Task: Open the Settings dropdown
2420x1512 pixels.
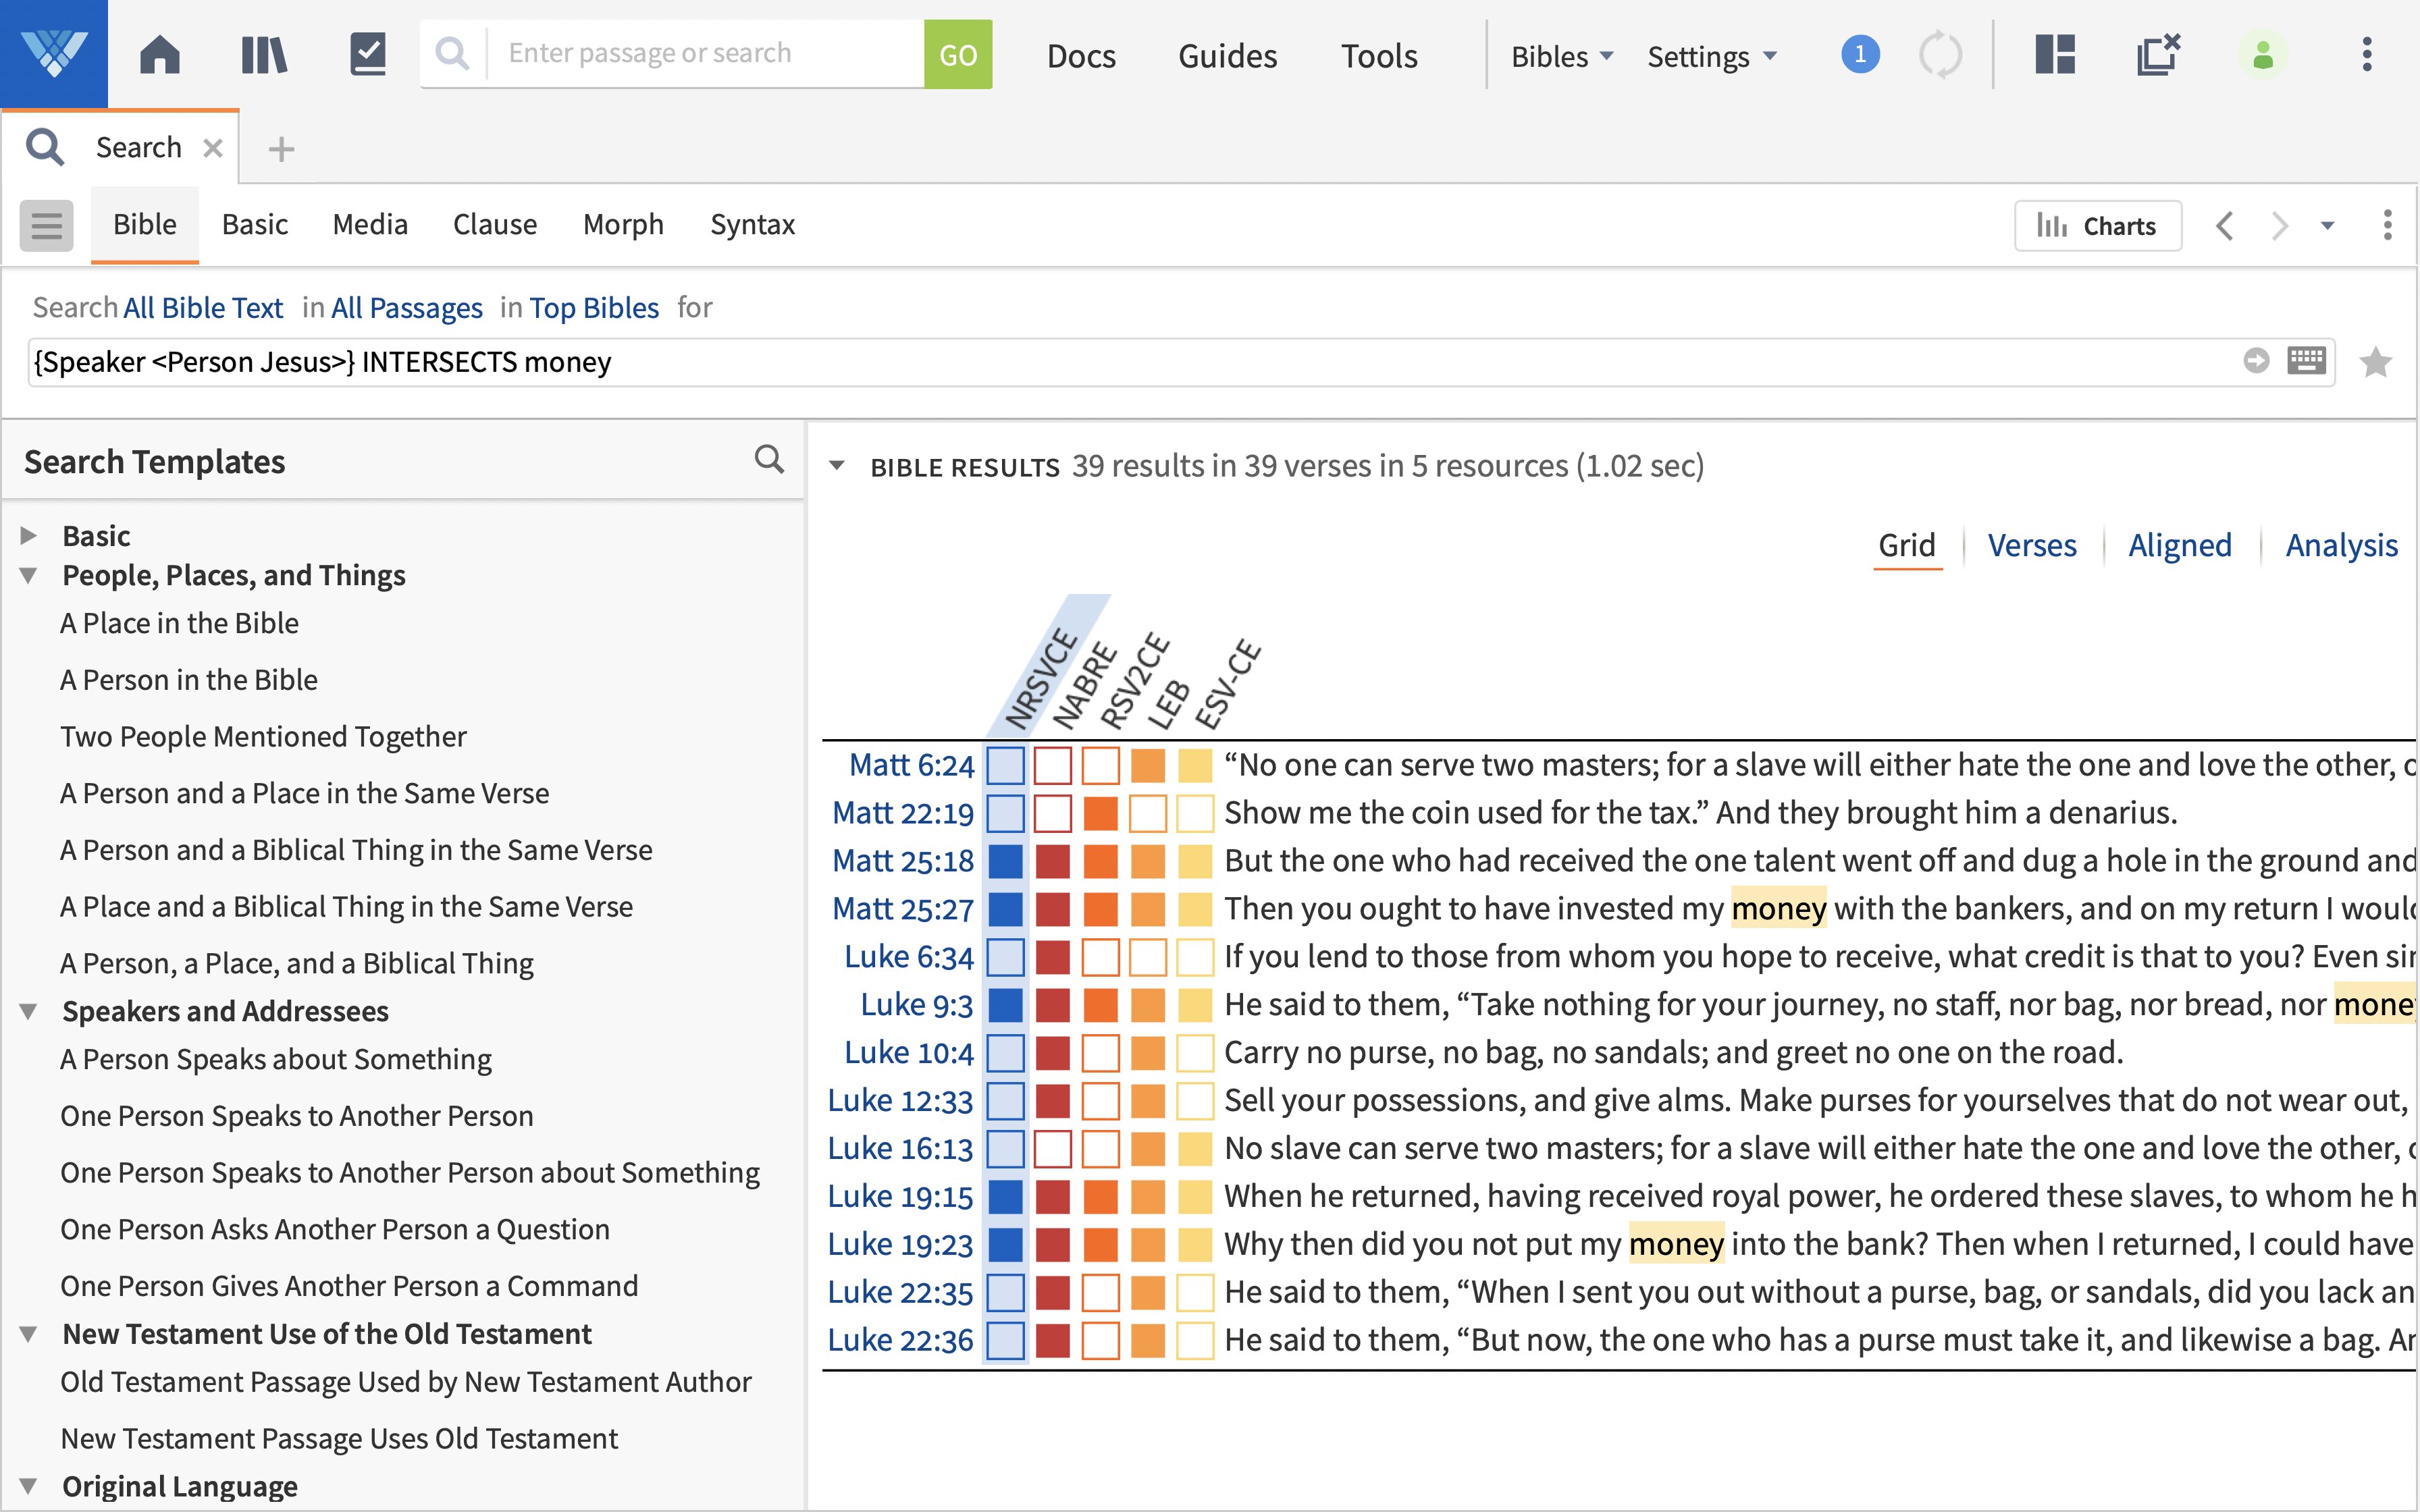Action: pos(1712,56)
